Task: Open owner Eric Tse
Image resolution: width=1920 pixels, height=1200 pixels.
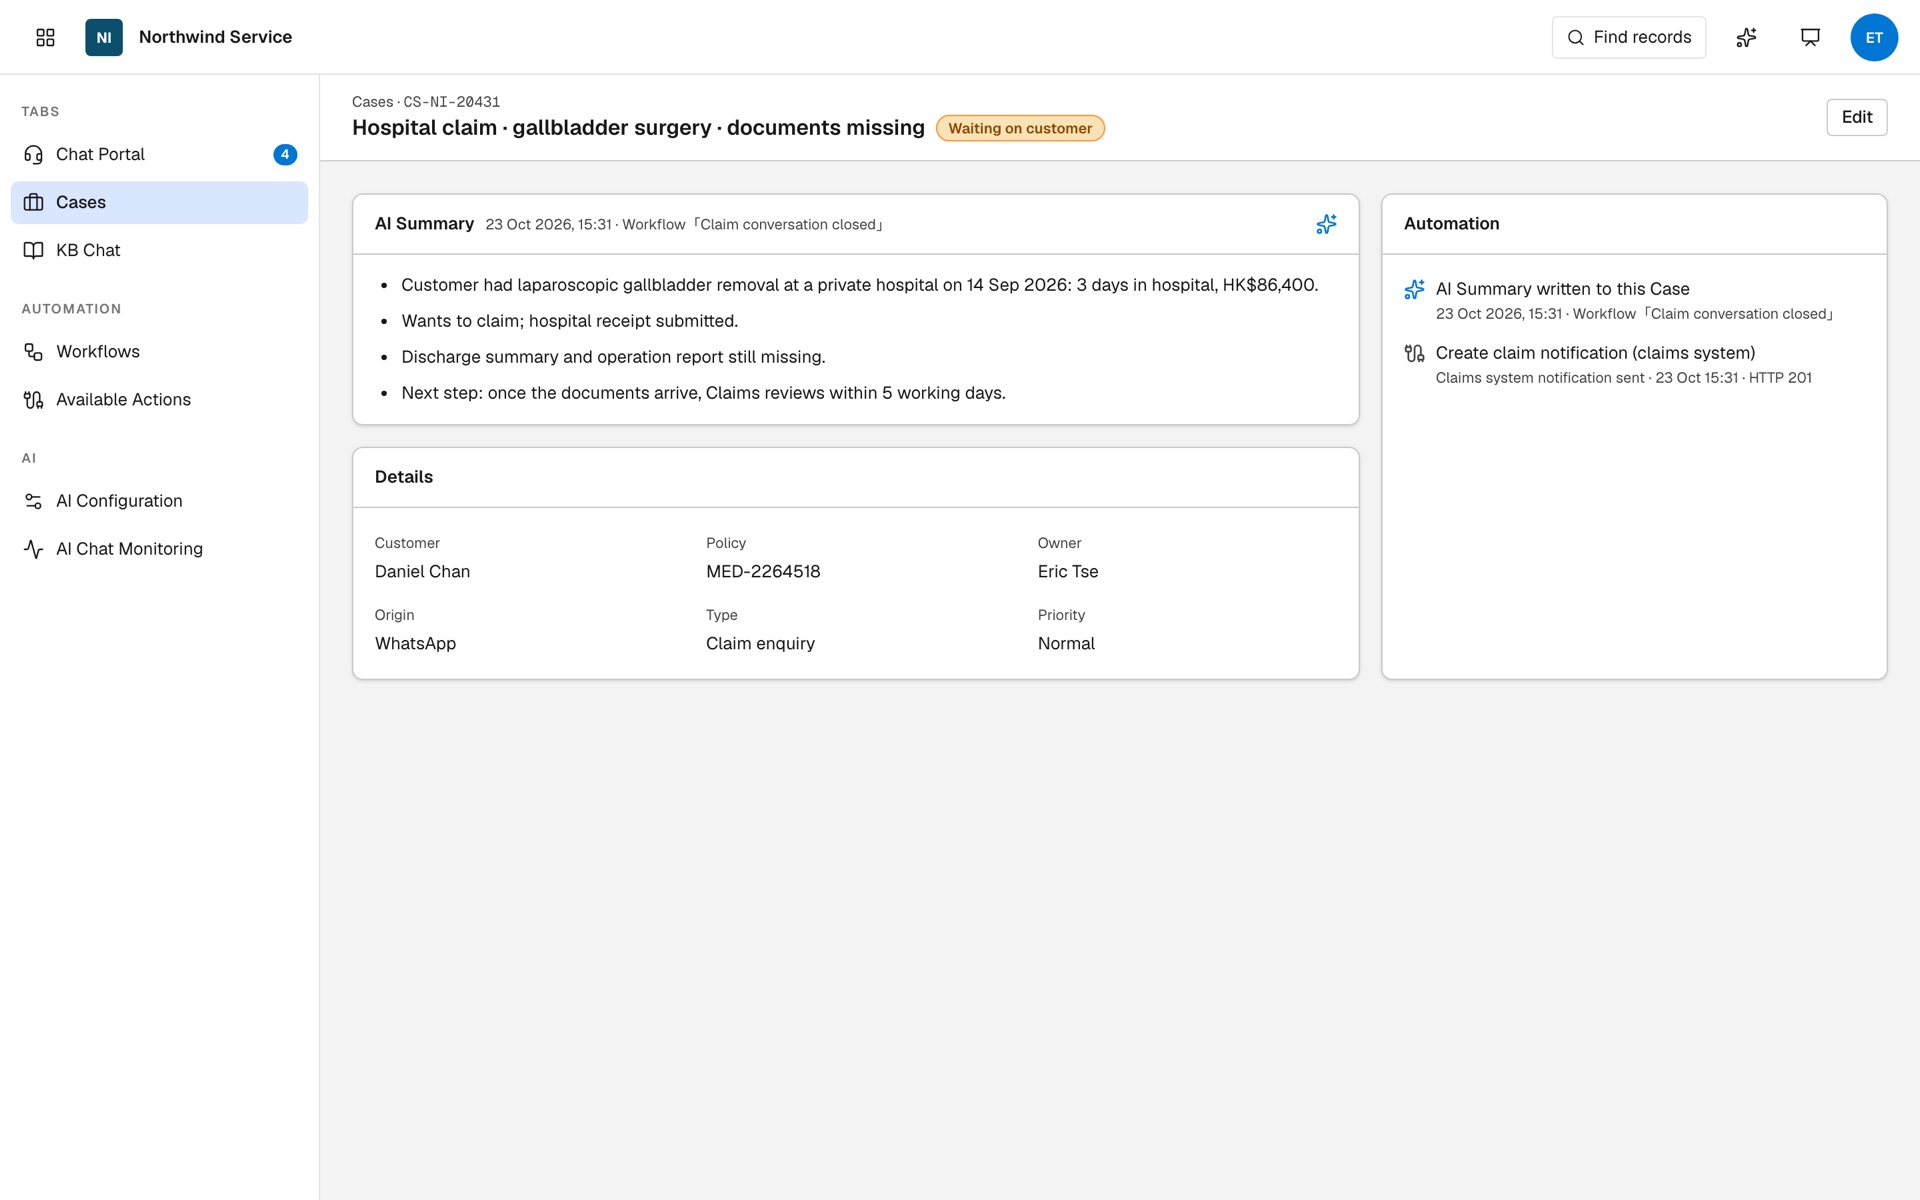Action: [x=1068, y=572]
